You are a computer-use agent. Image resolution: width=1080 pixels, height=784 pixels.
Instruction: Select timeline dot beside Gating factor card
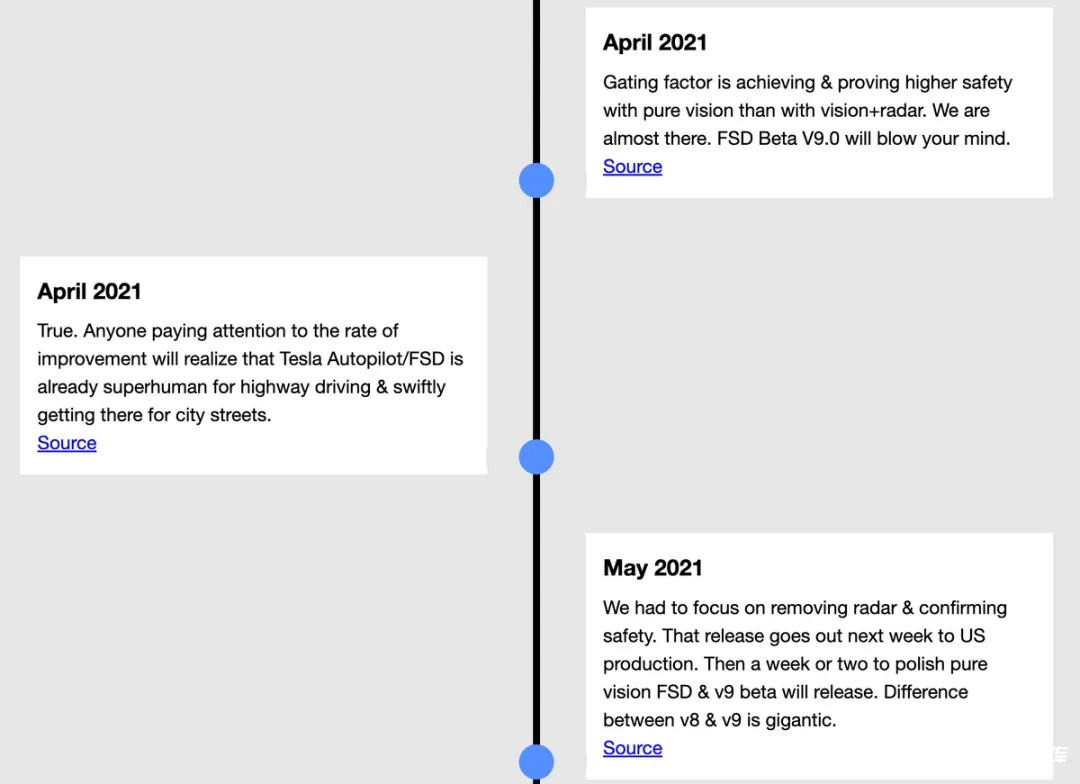click(x=536, y=180)
